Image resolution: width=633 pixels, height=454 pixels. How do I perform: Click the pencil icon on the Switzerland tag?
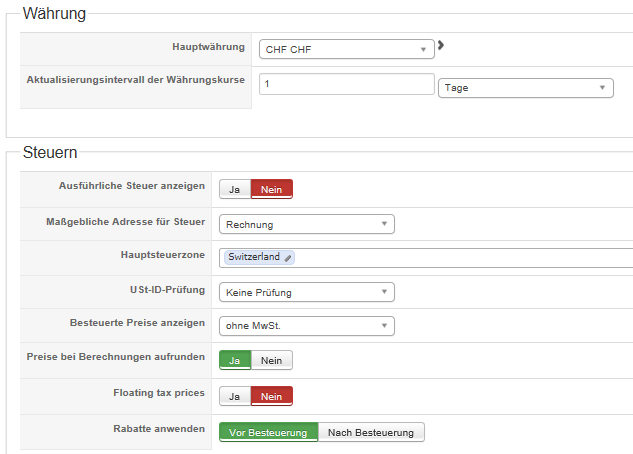[x=288, y=258]
